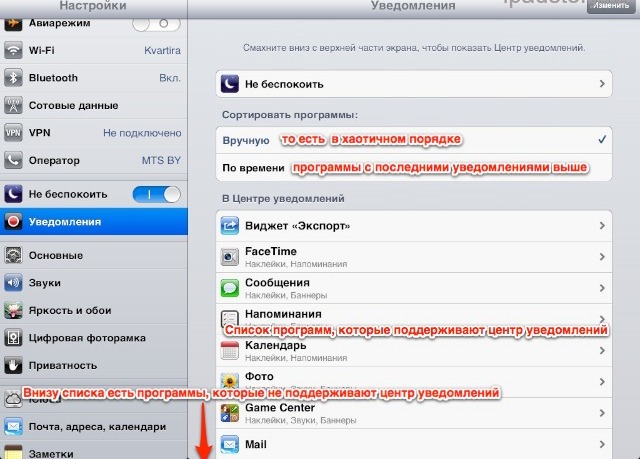Tap the Game Center label text
The width and height of the screenshot is (640, 459).
(280, 408)
